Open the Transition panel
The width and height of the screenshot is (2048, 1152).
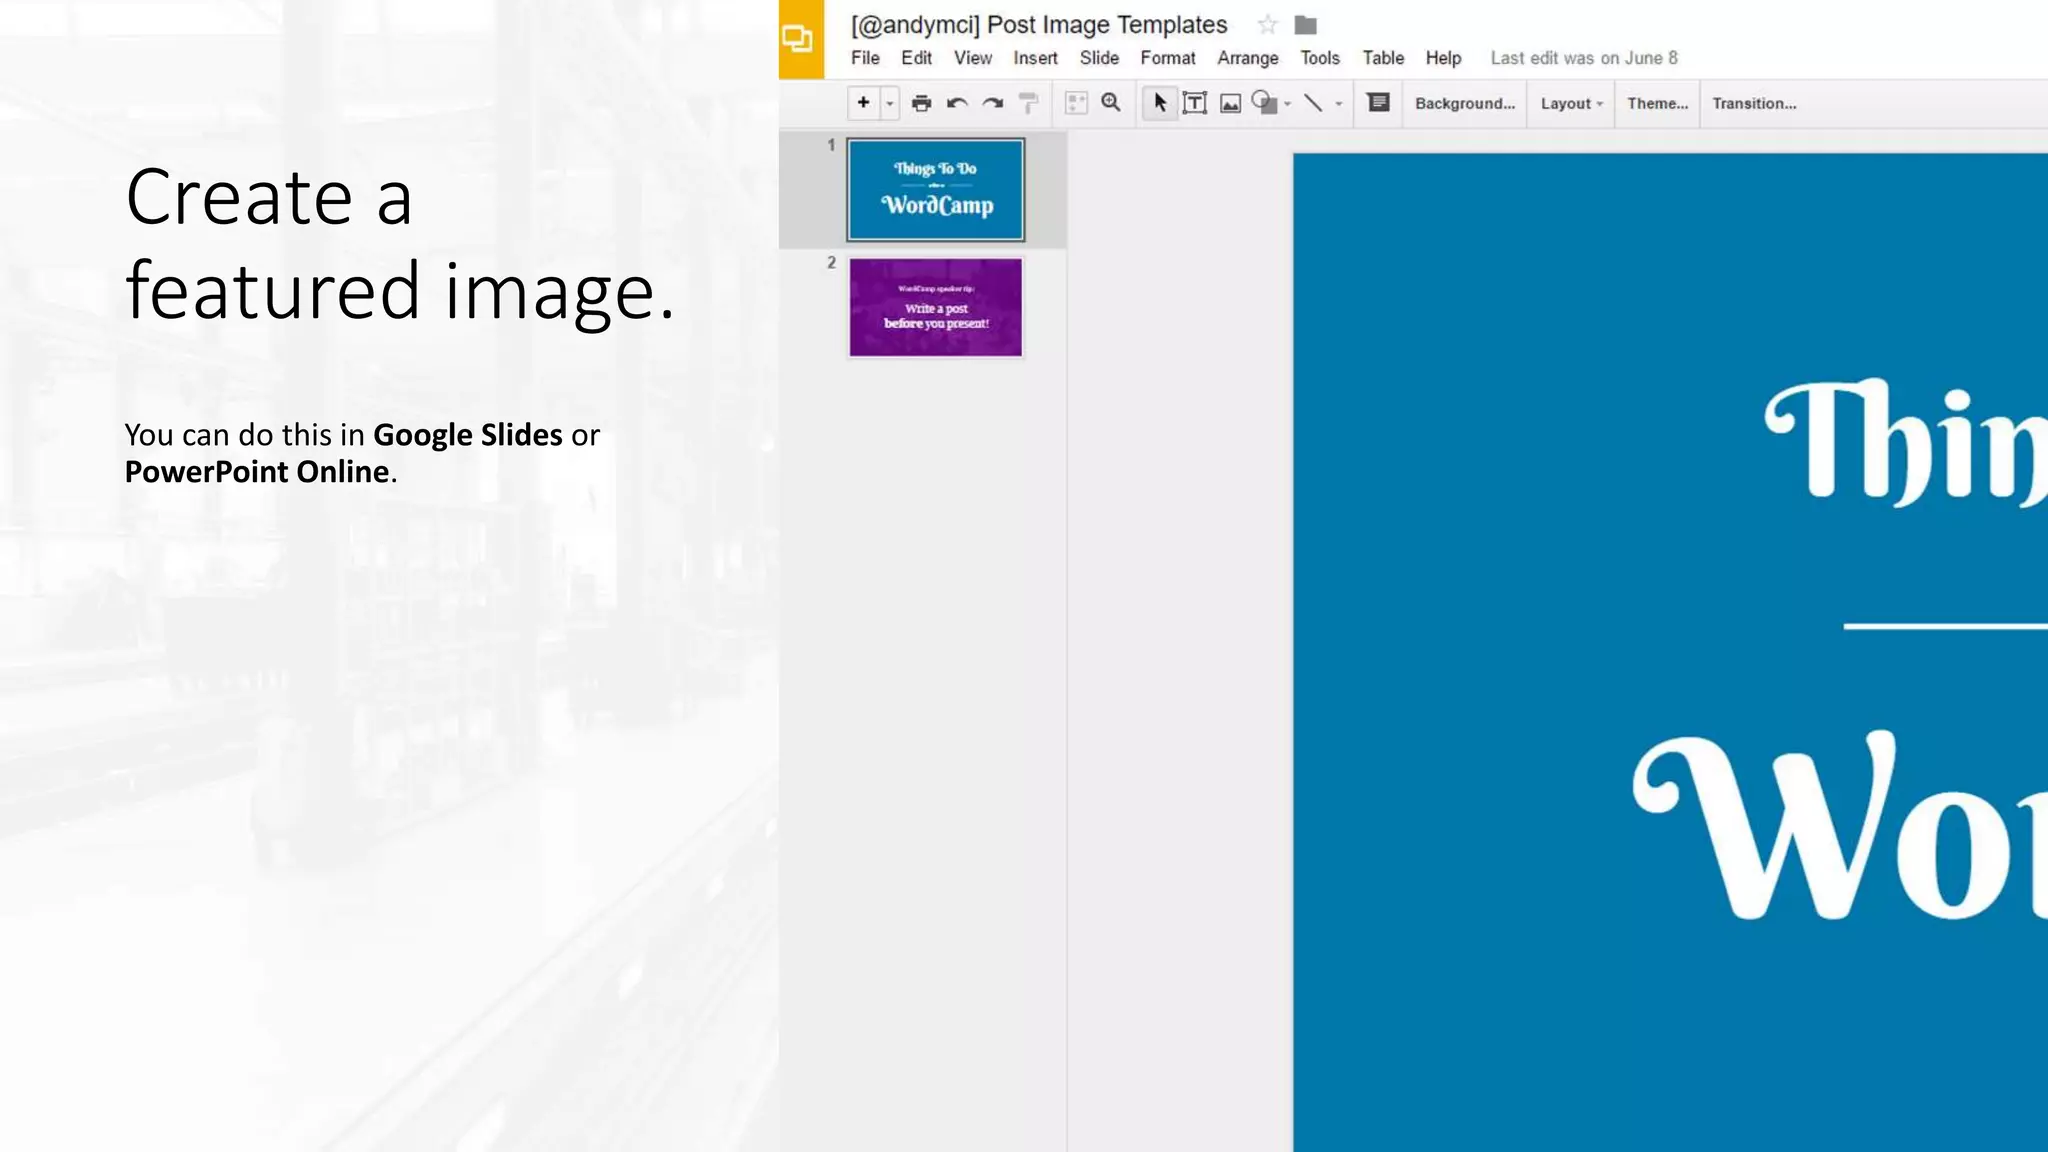[x=1754, y=103]
